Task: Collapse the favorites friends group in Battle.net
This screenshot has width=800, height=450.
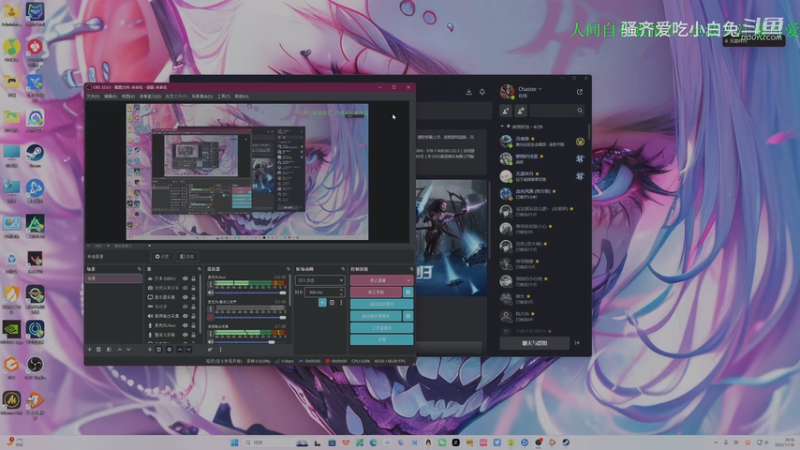Action: [502, 126]
